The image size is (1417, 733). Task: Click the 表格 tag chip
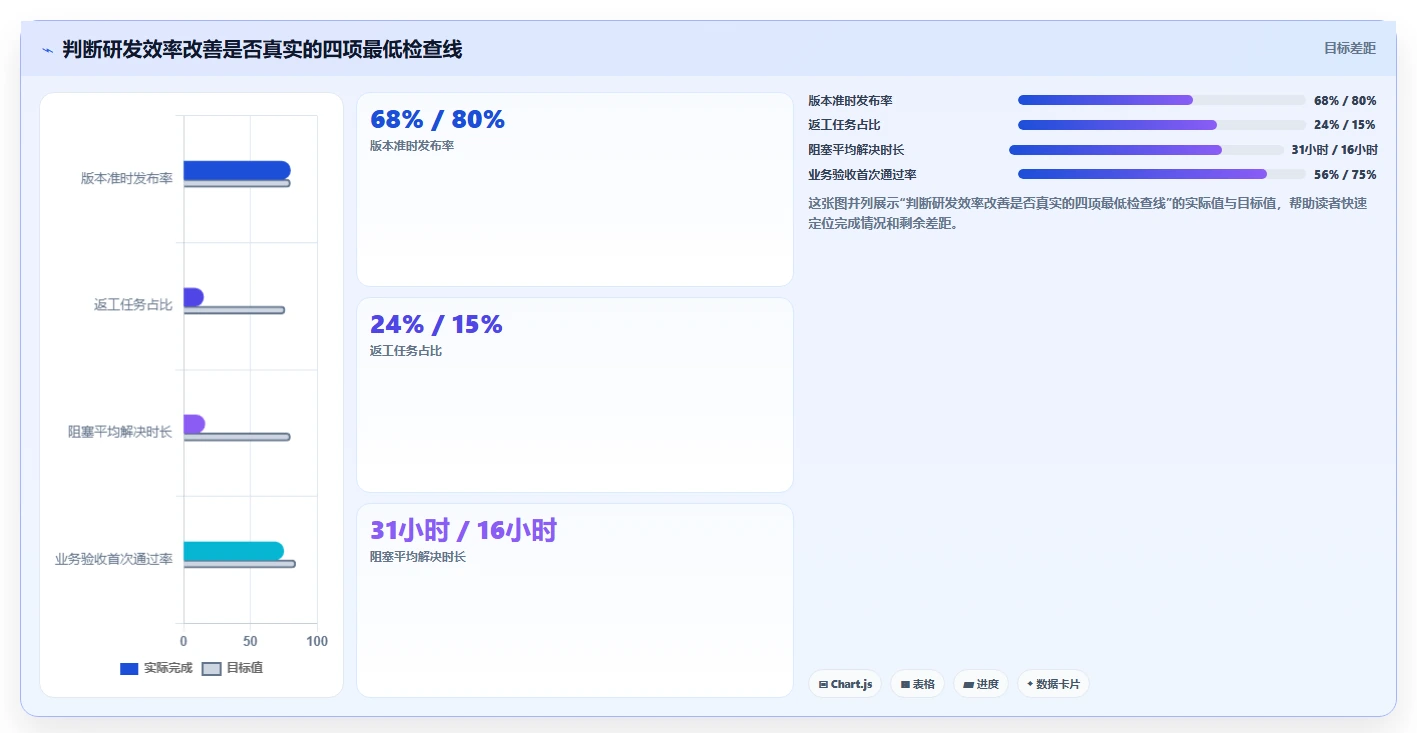[x=917, y=684]
